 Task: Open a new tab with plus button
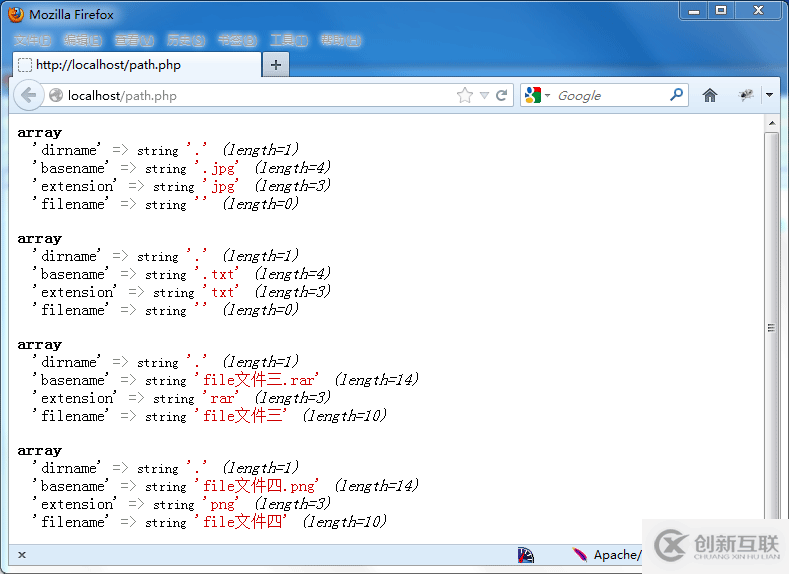275,65
